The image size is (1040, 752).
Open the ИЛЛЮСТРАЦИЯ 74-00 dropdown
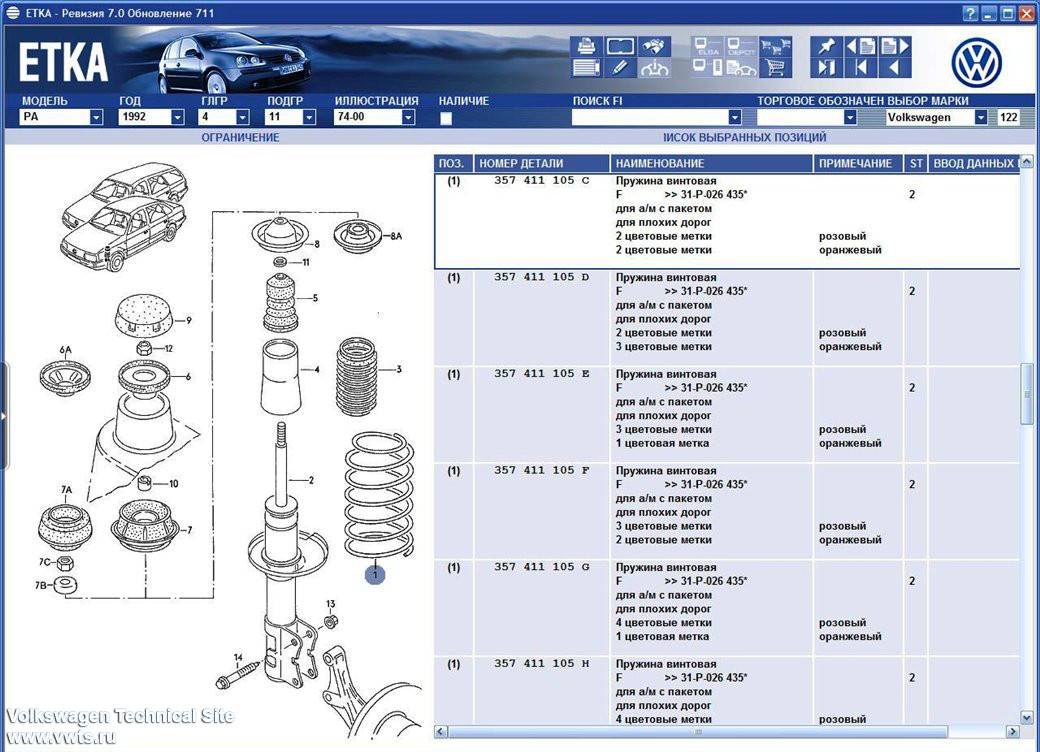pyautogui.click(x=409, y=117)
